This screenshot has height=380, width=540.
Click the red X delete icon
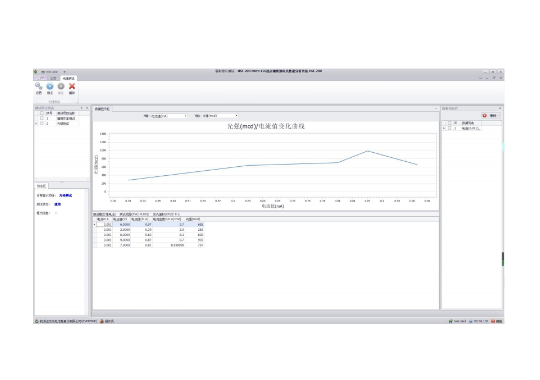(x=72, y=86)
